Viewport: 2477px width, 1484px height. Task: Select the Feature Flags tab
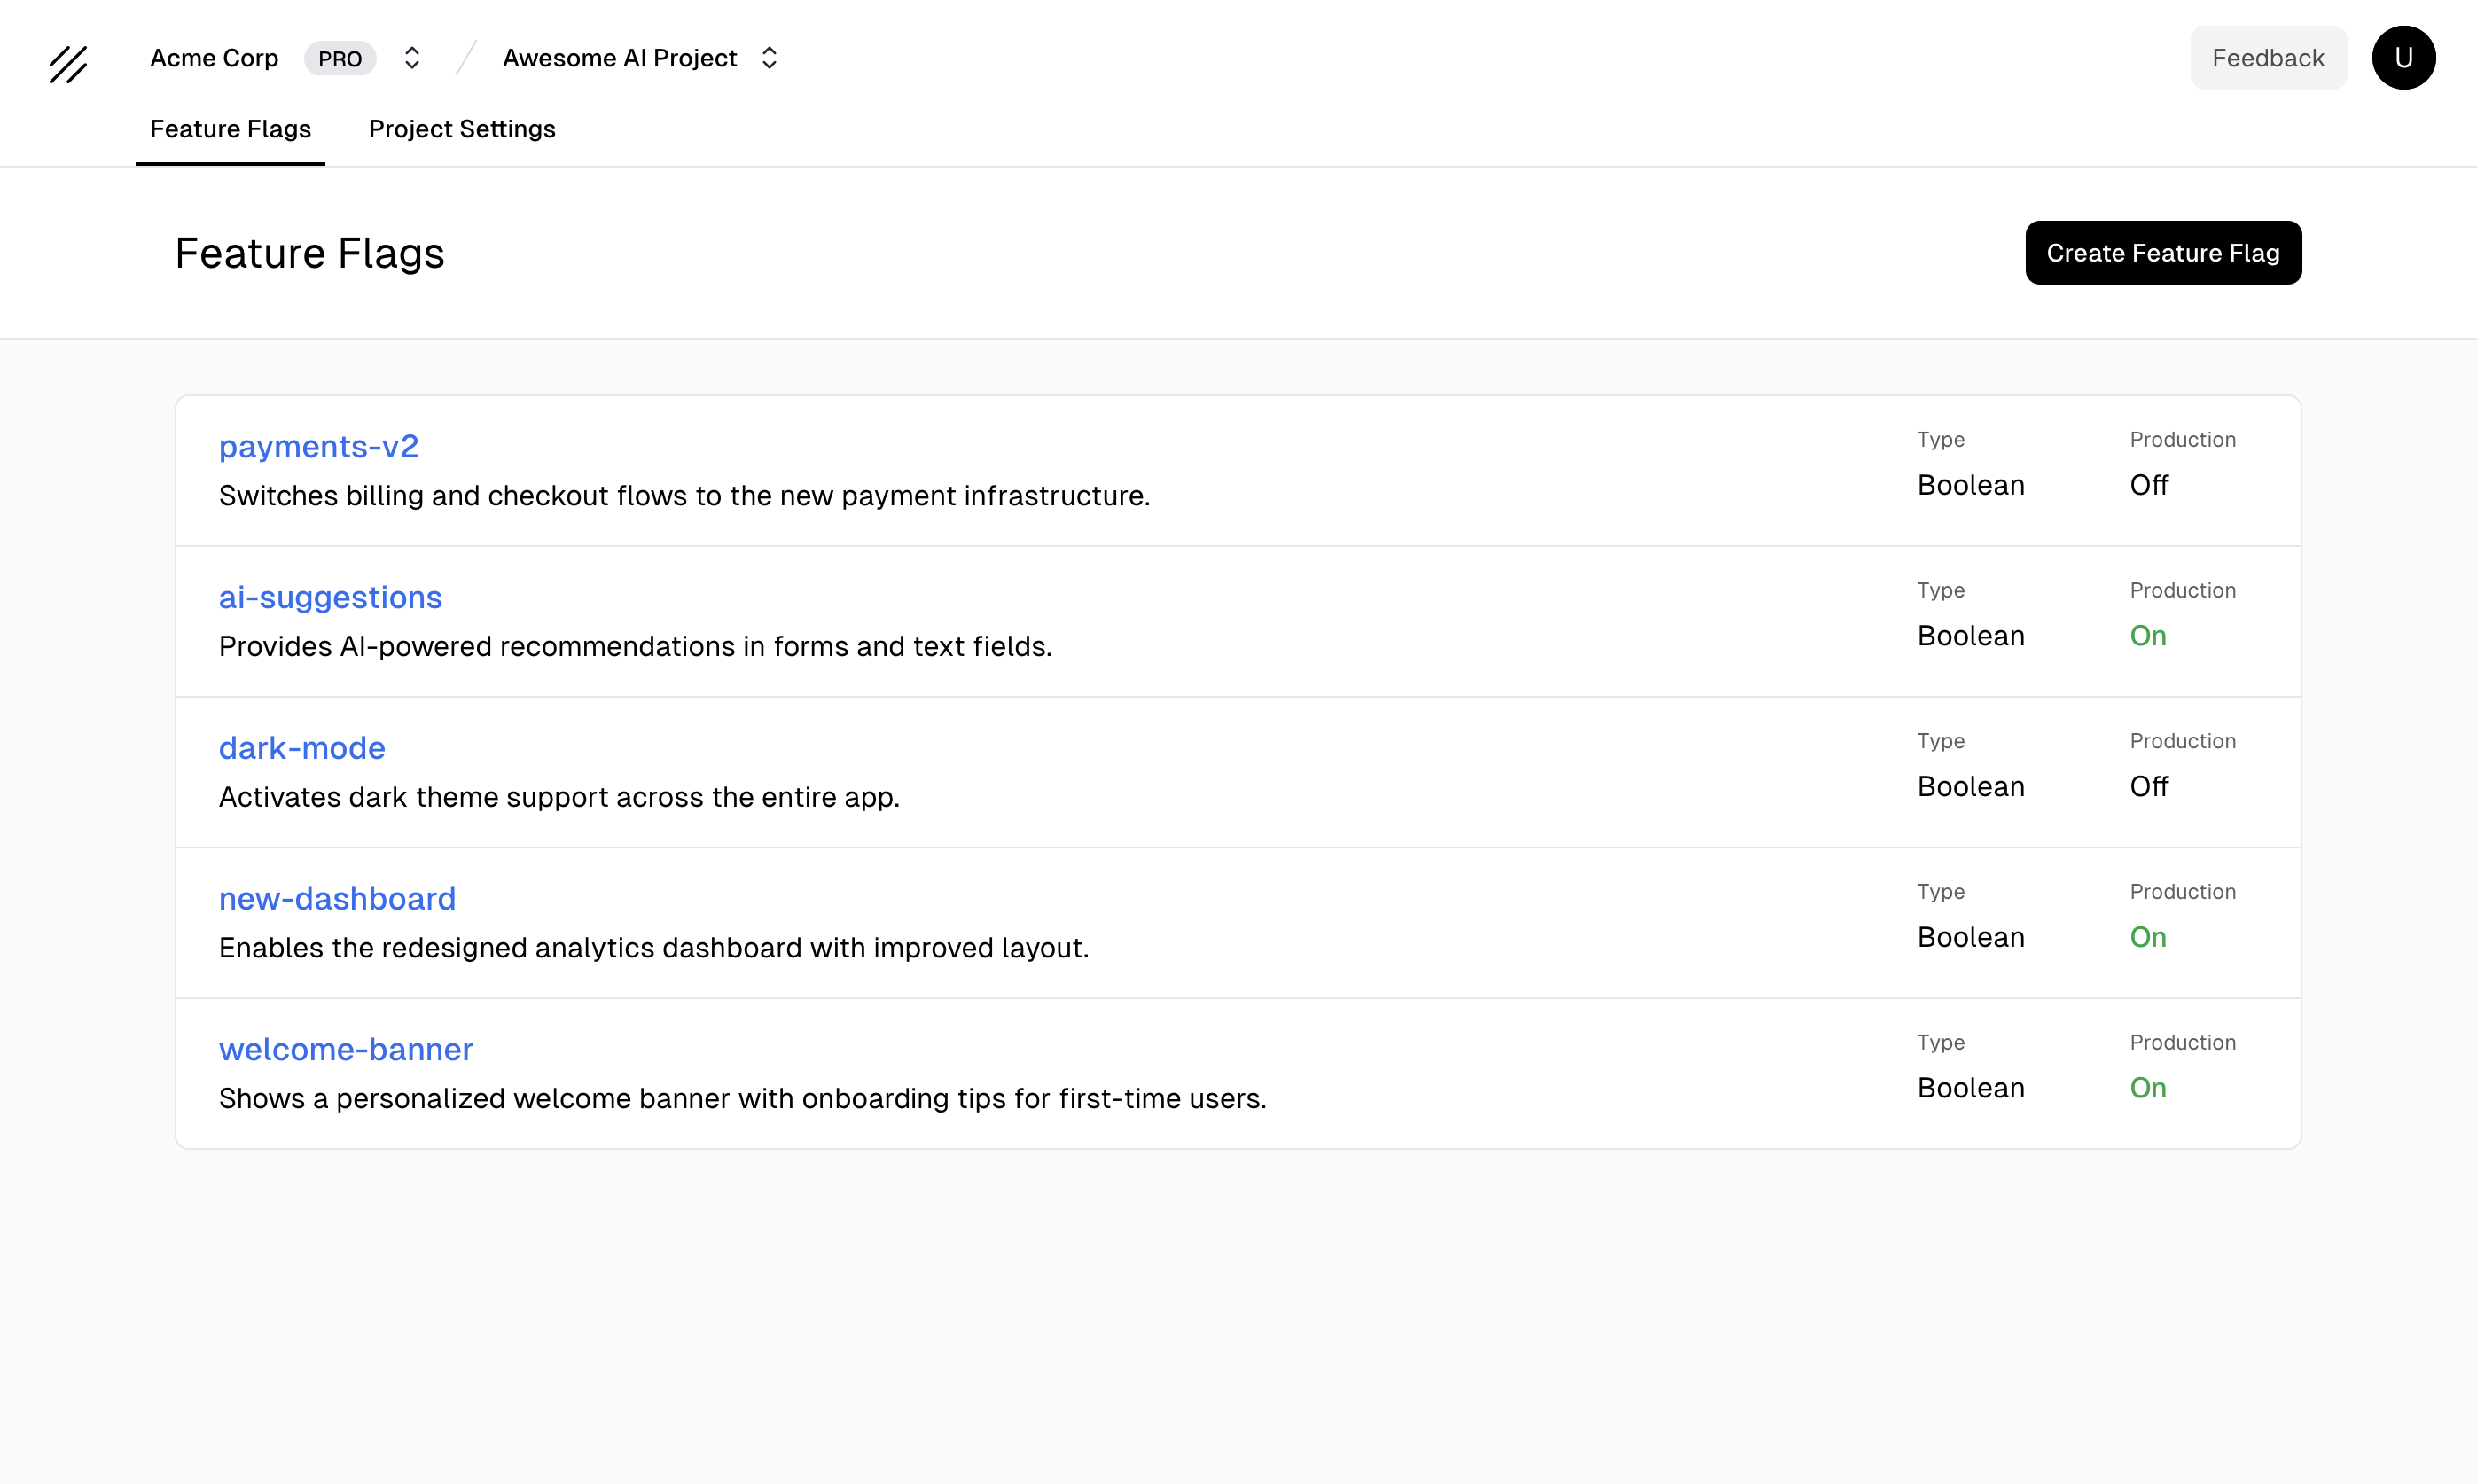230,129
